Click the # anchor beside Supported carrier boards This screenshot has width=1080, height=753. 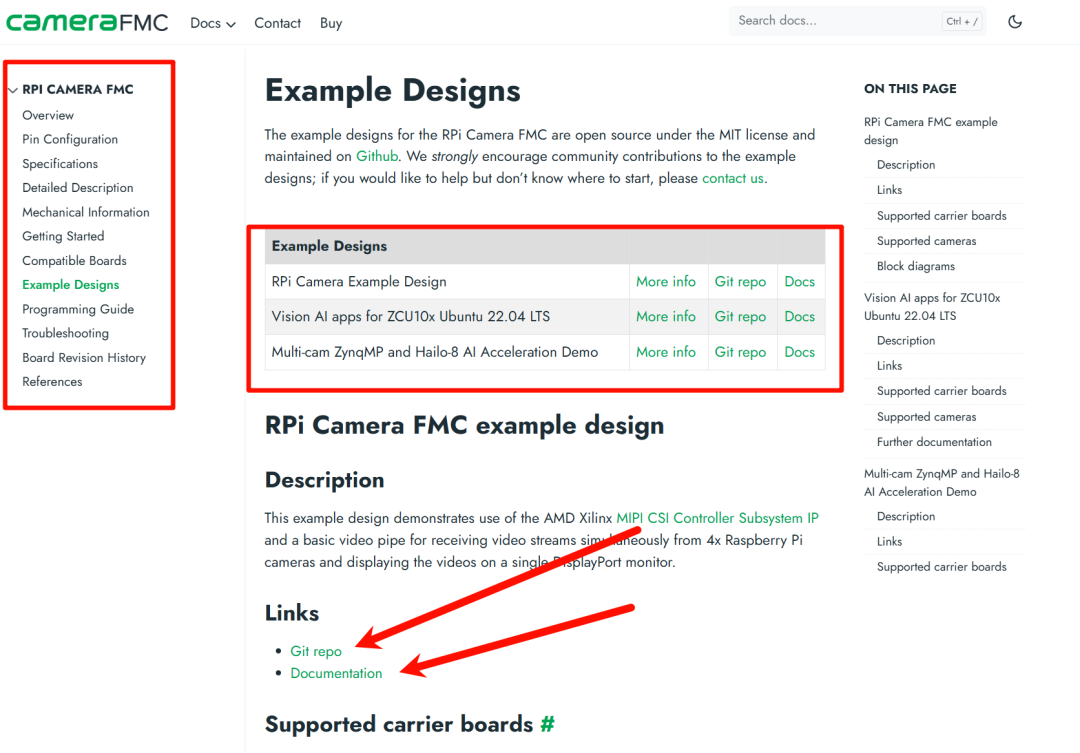pyautogui.click(x=548, y=724)
